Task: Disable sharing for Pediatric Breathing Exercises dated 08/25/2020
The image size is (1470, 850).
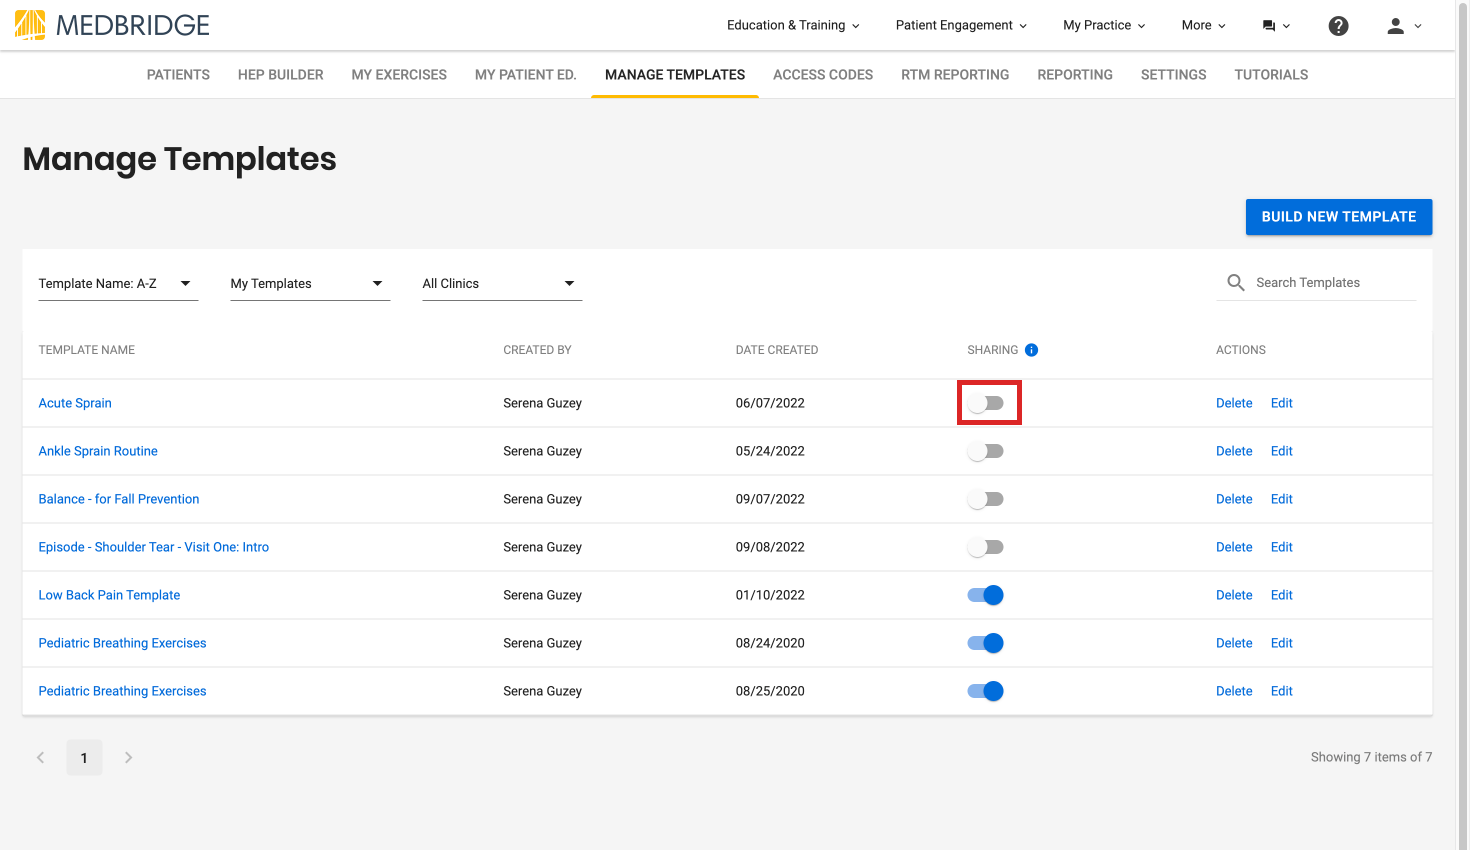Action: point(986,691)
